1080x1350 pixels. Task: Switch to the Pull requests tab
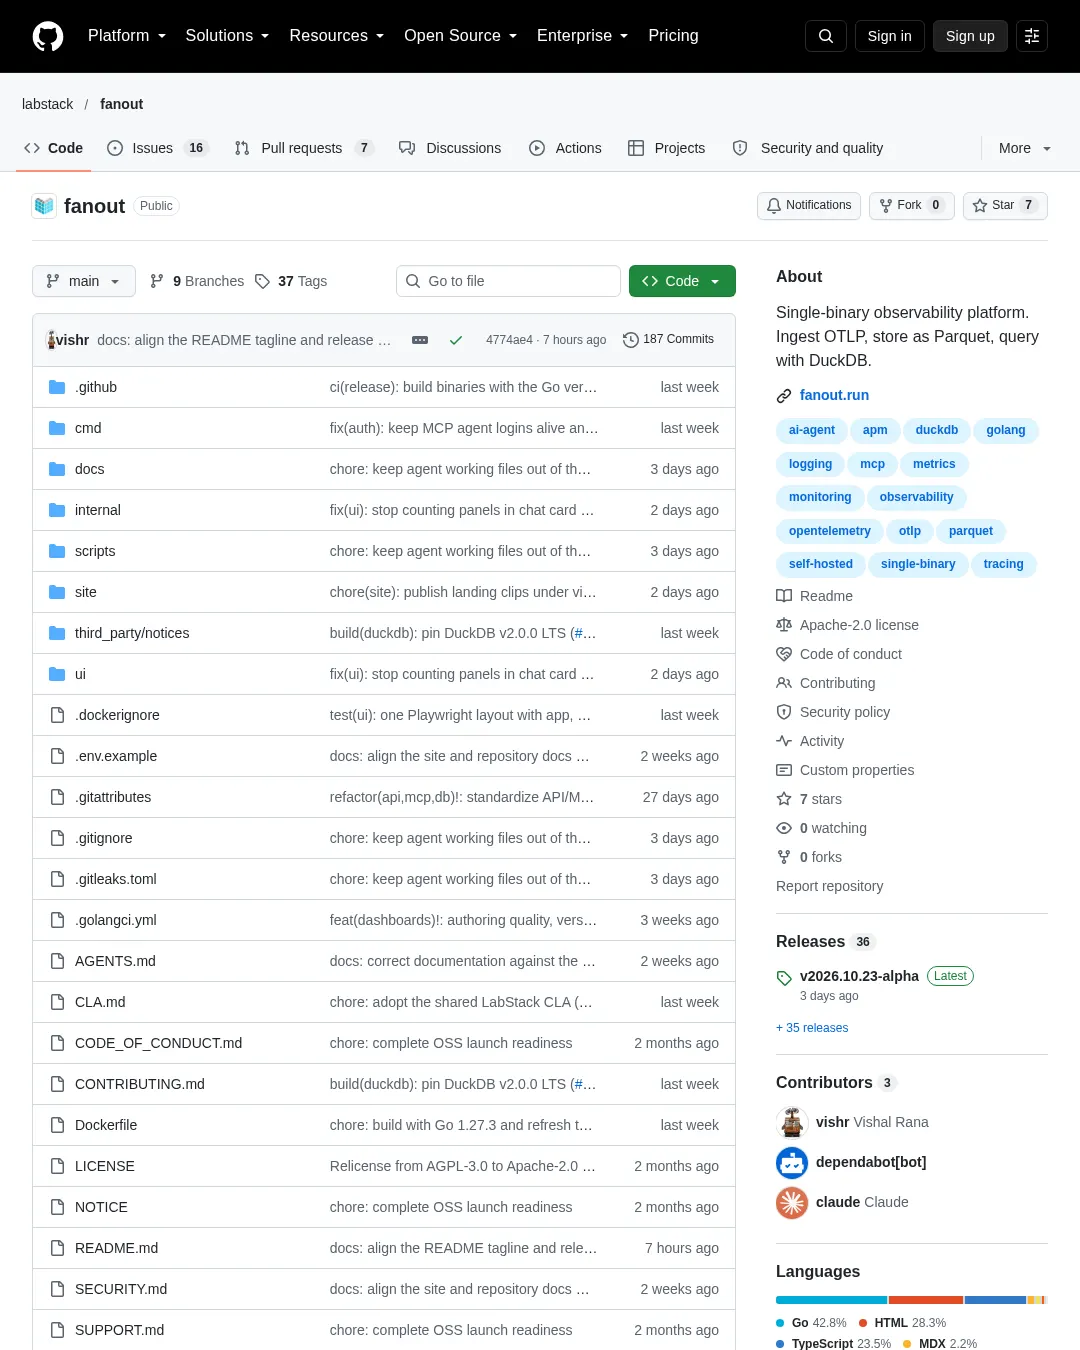(x=304, y=148)
